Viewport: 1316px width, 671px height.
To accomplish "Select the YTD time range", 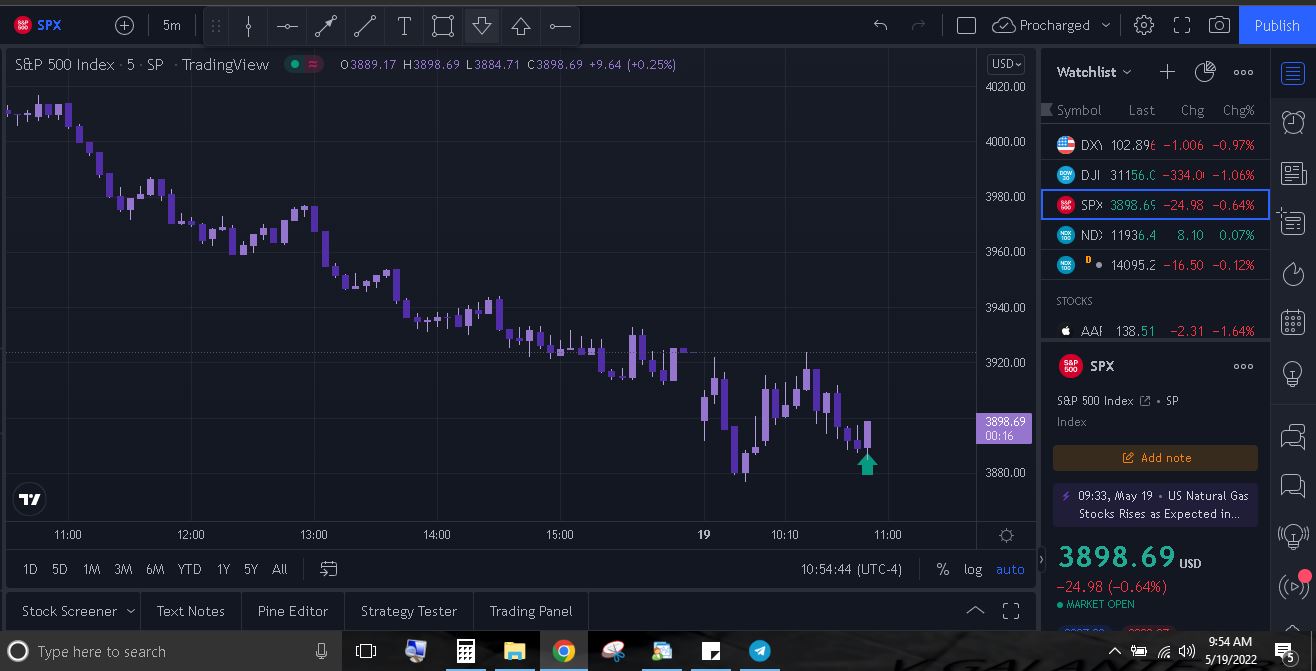I will point(189,569).
